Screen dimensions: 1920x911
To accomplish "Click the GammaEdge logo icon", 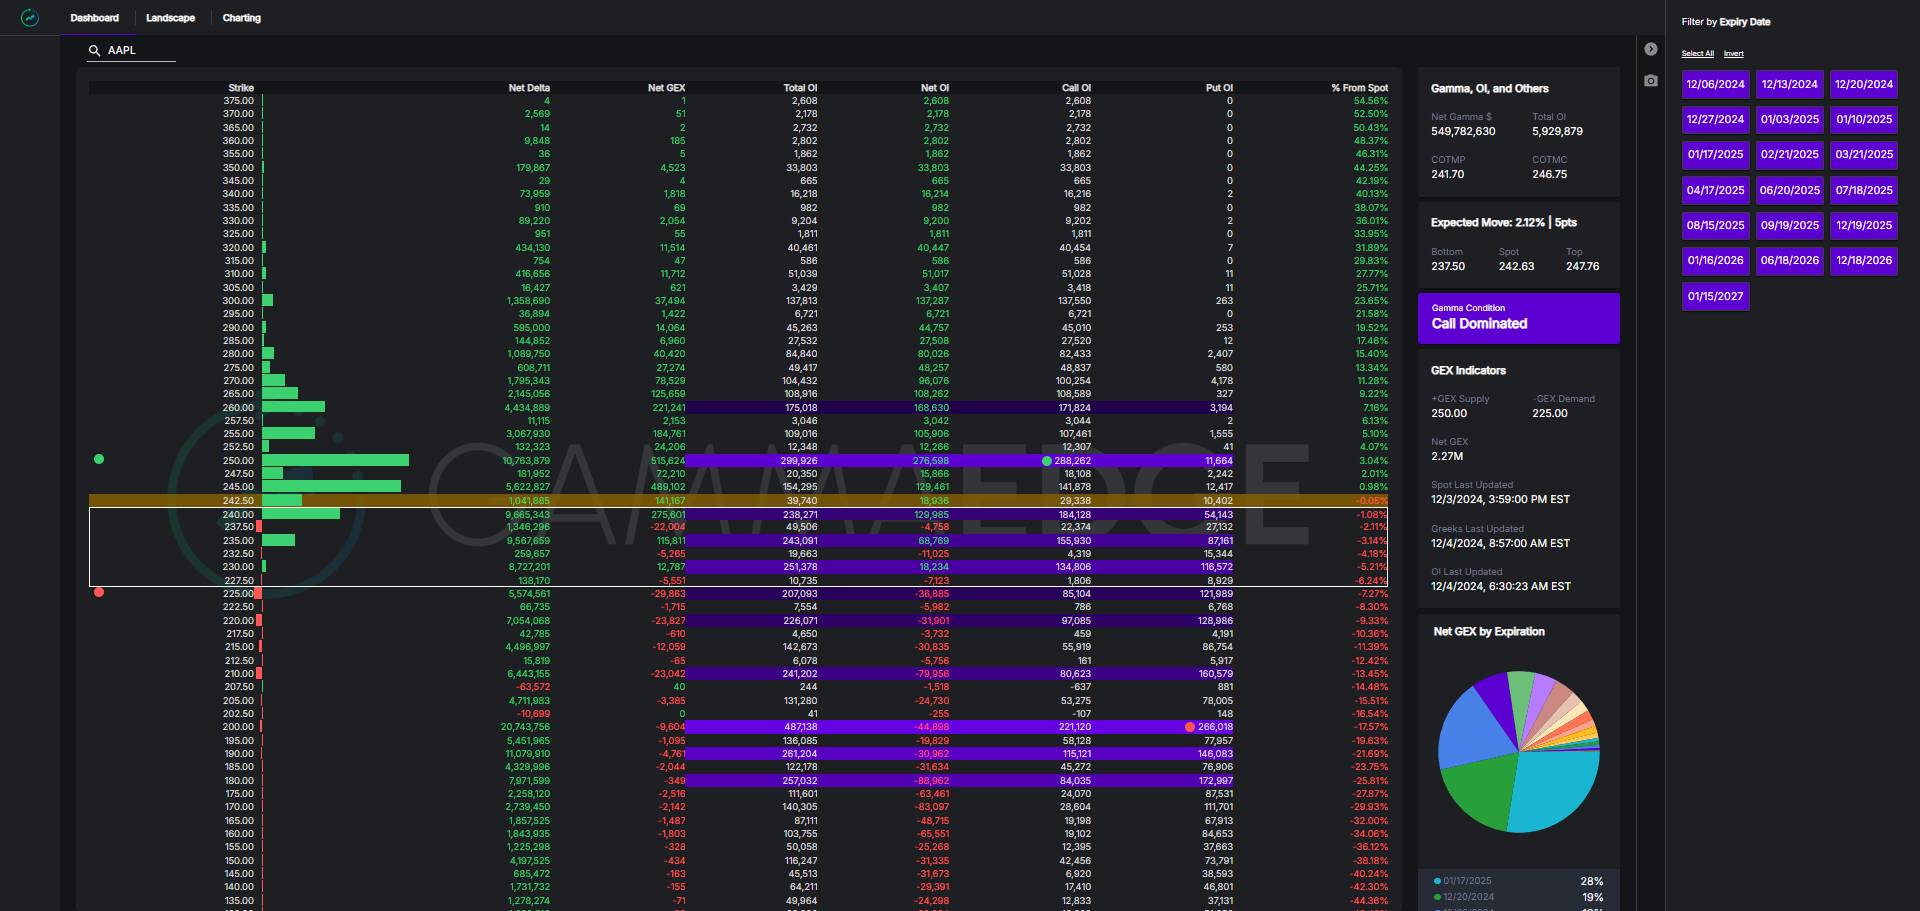I will click(x=30, y=18).
